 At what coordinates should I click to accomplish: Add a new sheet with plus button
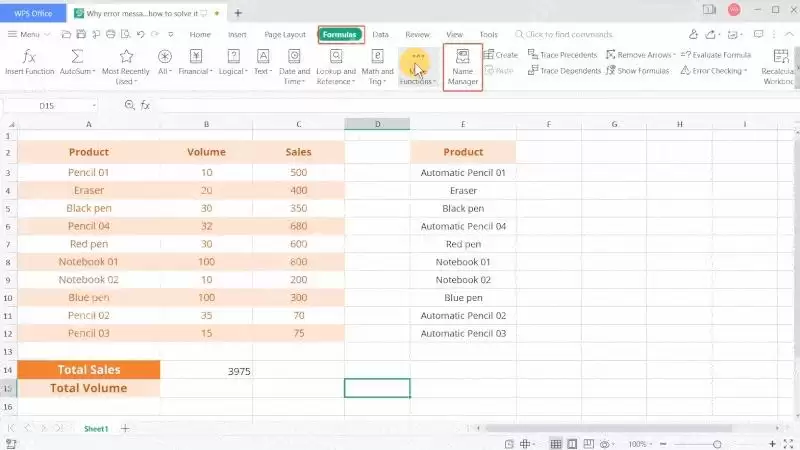click(x=125, y=429)
